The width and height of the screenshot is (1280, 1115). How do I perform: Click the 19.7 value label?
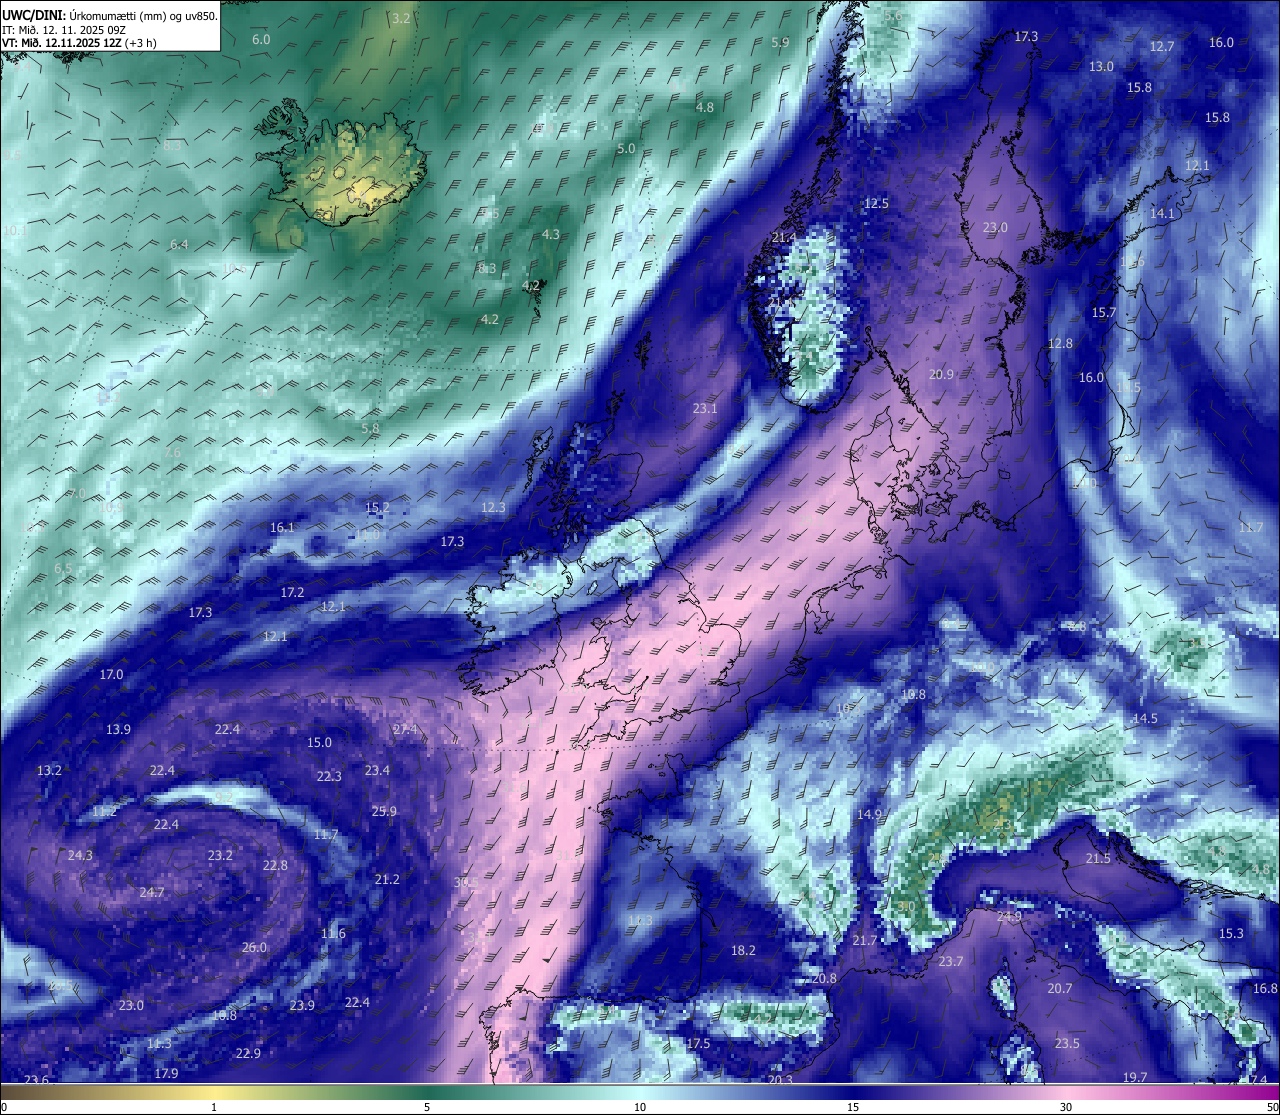(x=1135, y=1077)
